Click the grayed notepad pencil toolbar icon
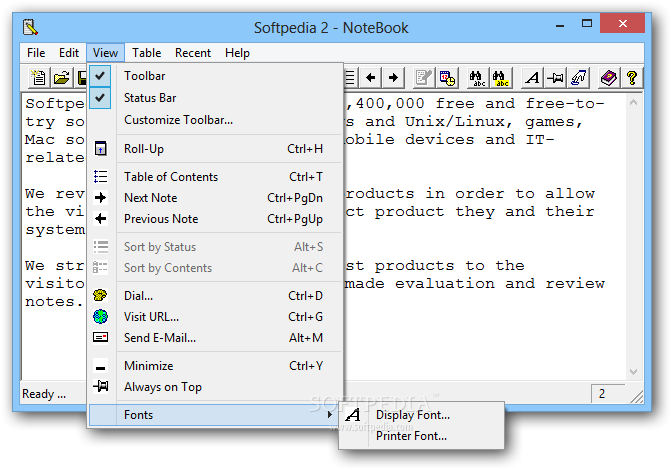The width and height of the screenshot is (672, 470). tap(424, 78)
